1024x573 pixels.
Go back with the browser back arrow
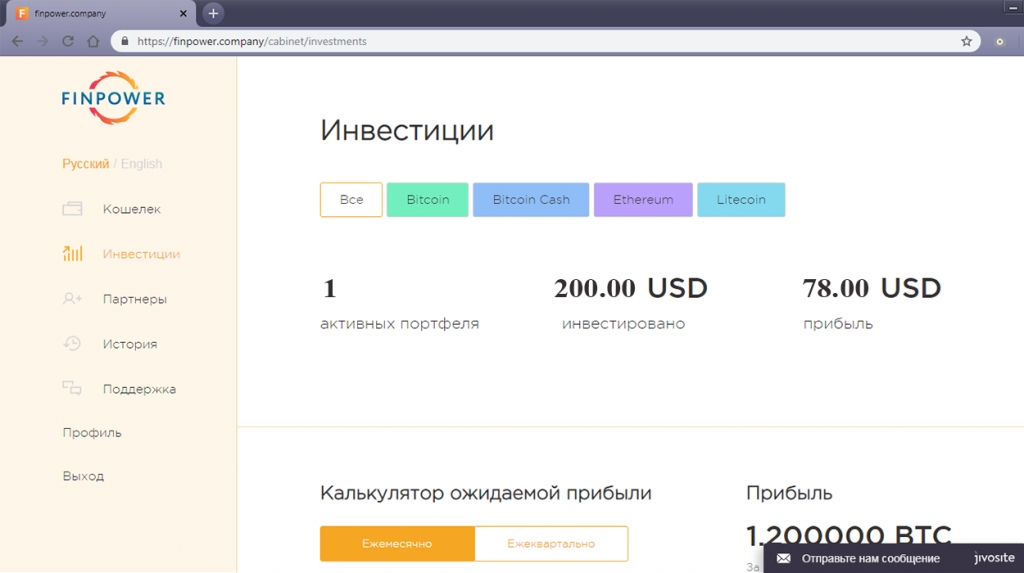click(x=18, y=41)
